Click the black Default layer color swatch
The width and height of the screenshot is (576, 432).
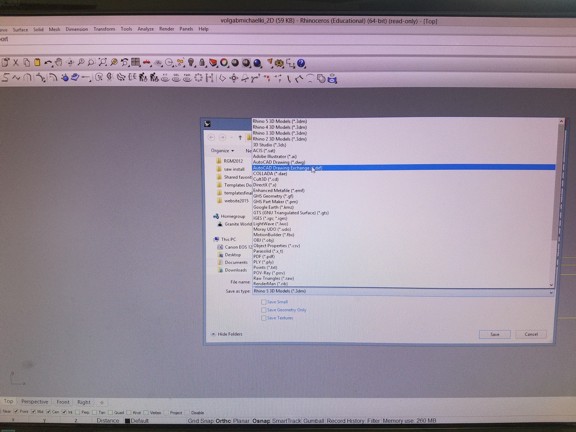(127, 421)
